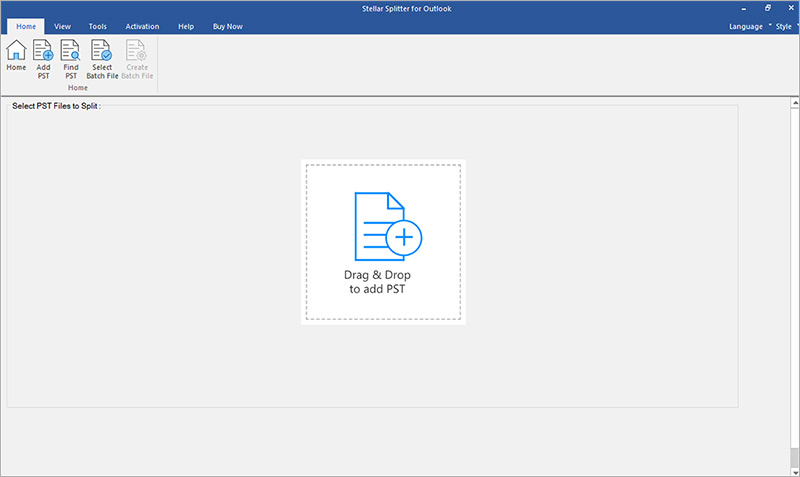Minimize the Stellar Splitter window
This screenshot has width=800, height=477.
point(744,9)
